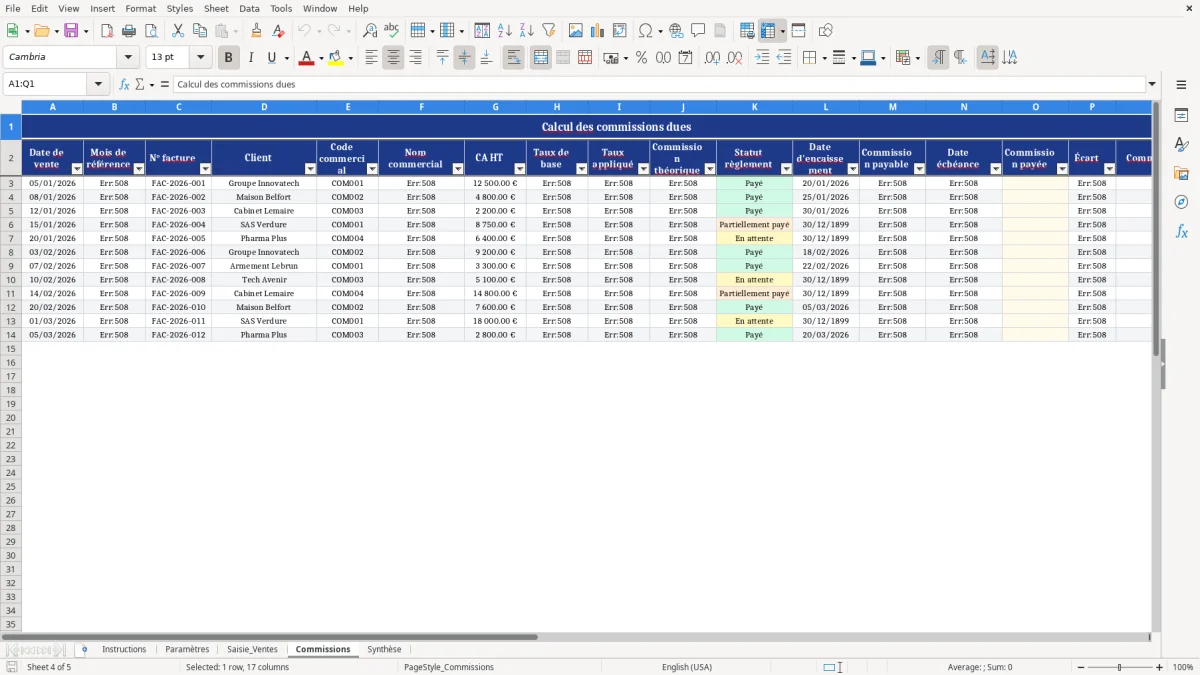Open the Data menu
This screenshot has width=1200, height=675.
(249, 8)
